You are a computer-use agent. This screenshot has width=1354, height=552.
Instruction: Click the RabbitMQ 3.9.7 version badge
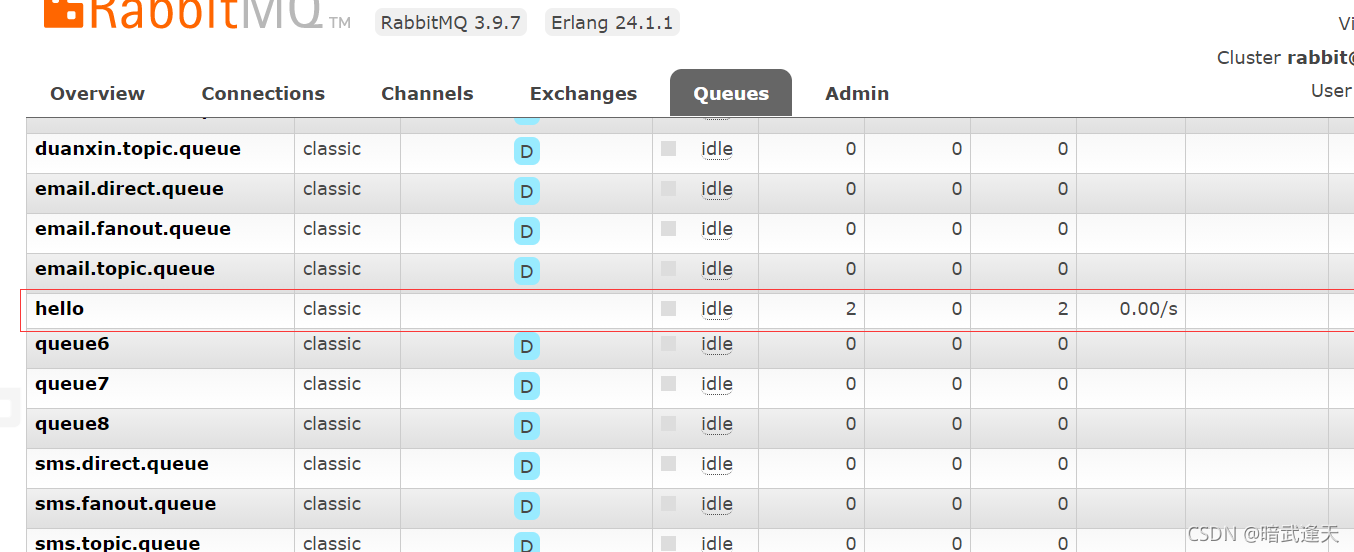451,23
